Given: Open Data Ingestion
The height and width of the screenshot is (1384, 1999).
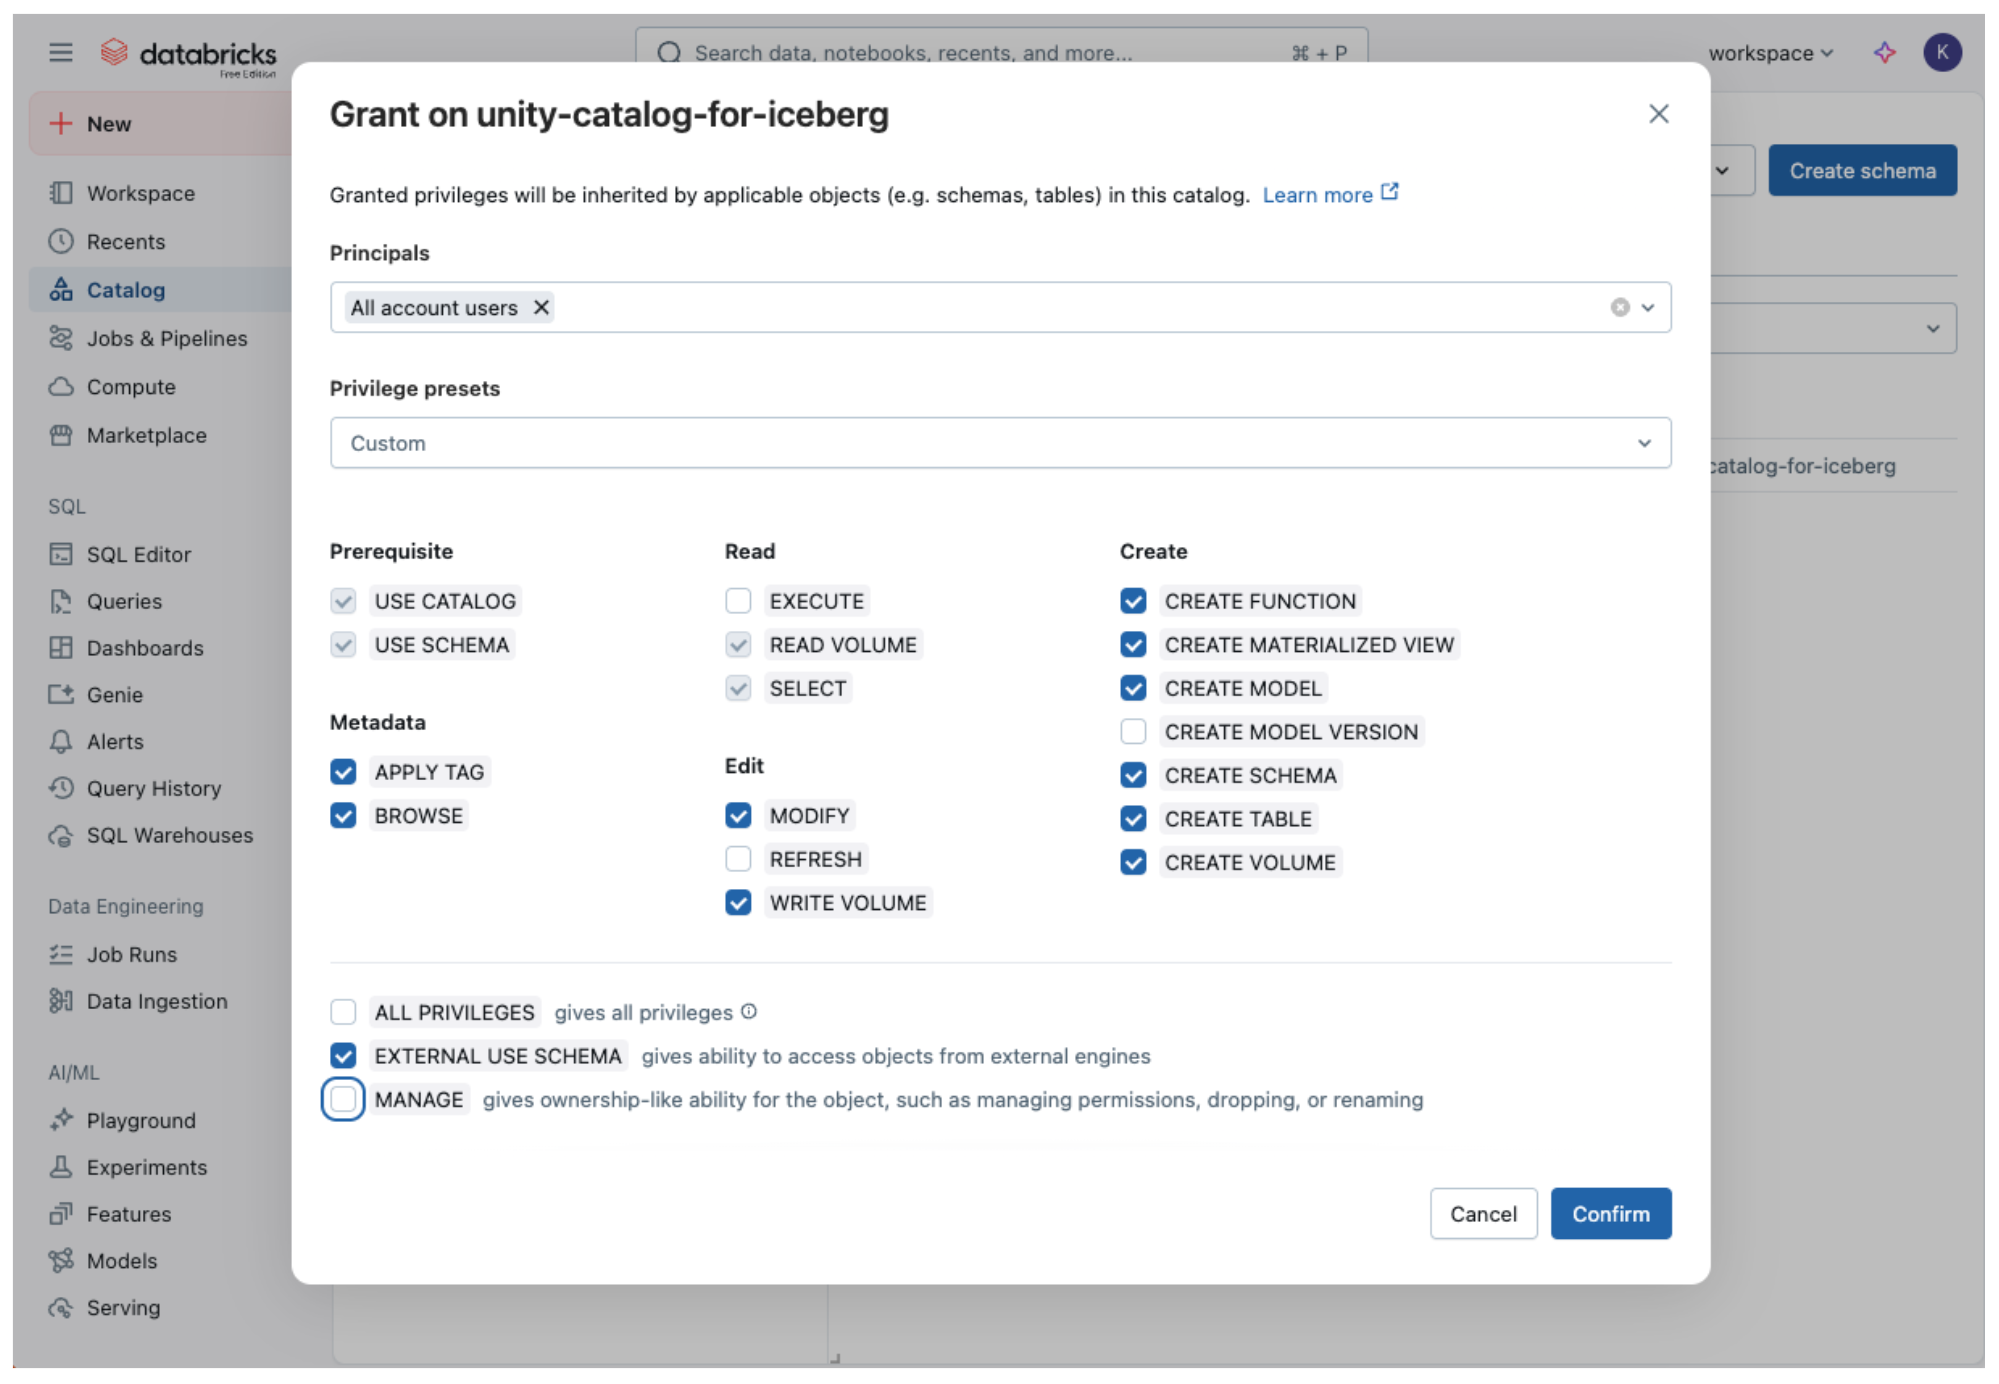Looking at the screenshot, I should (156, 1000).
